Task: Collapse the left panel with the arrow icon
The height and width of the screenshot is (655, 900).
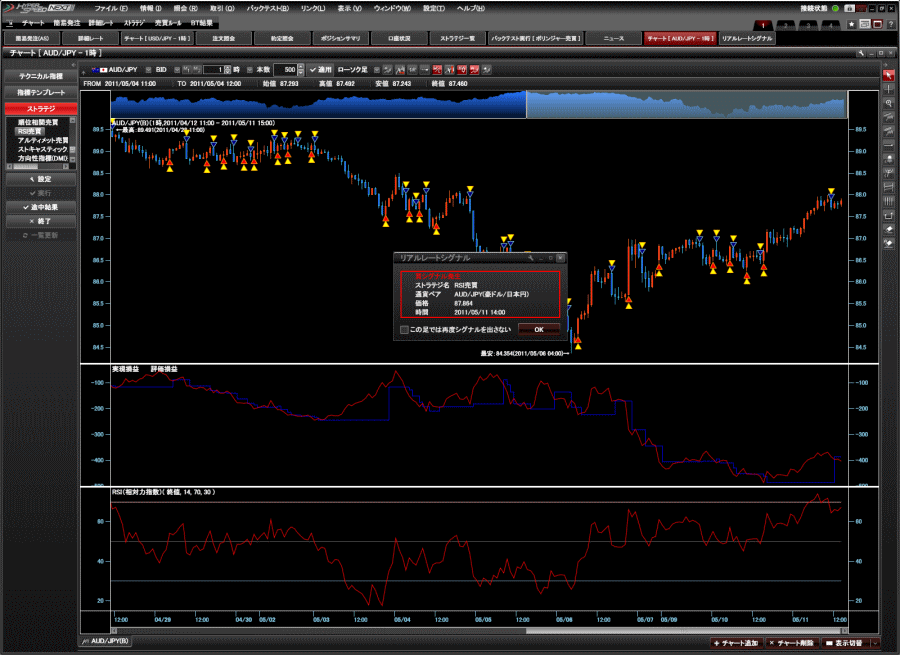Action: click(x=73, y=65)
